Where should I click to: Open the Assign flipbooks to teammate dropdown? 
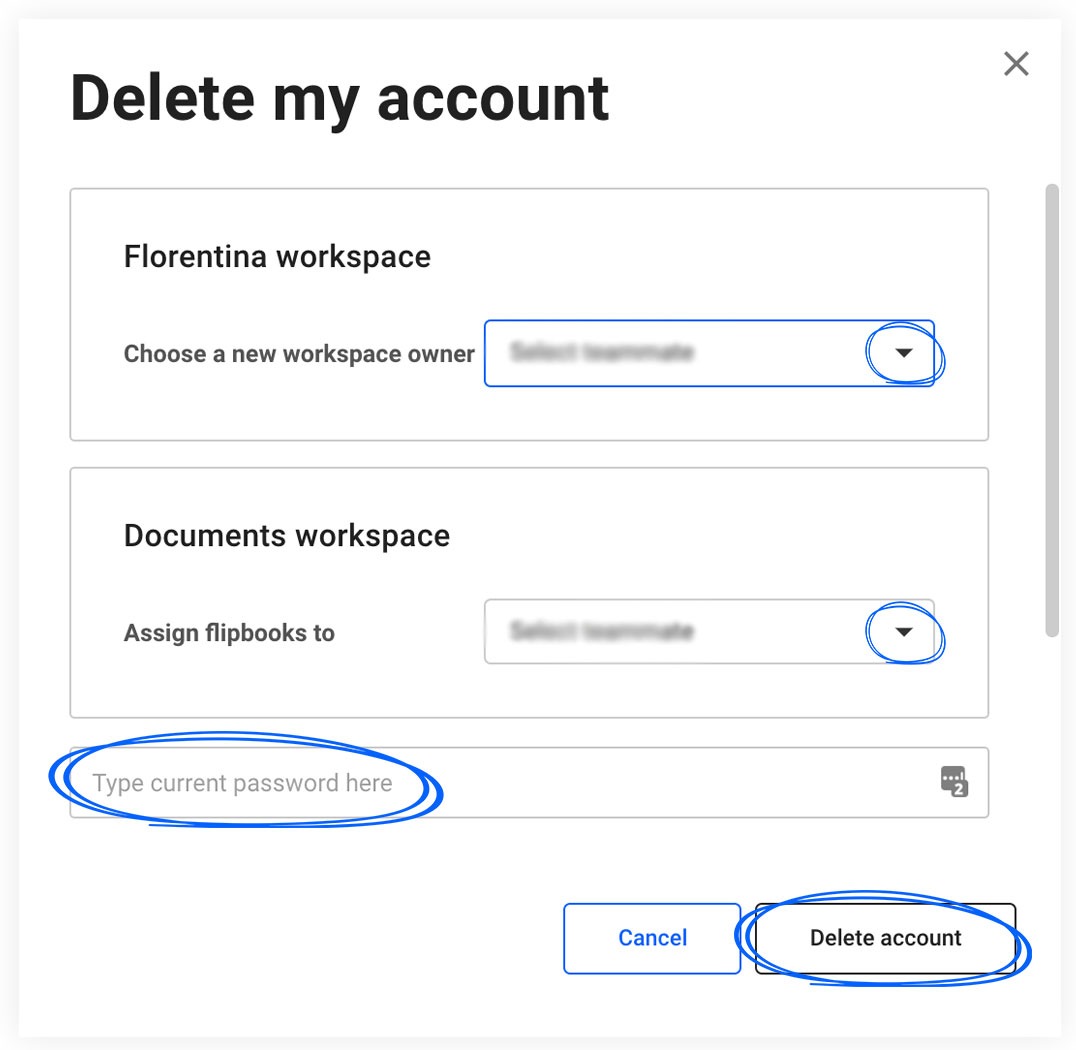(710, 632)
